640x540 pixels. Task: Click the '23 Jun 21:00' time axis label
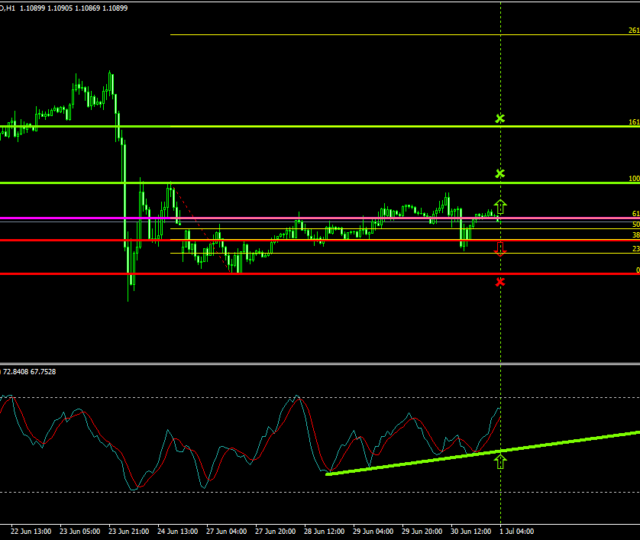tap(130, 530)
